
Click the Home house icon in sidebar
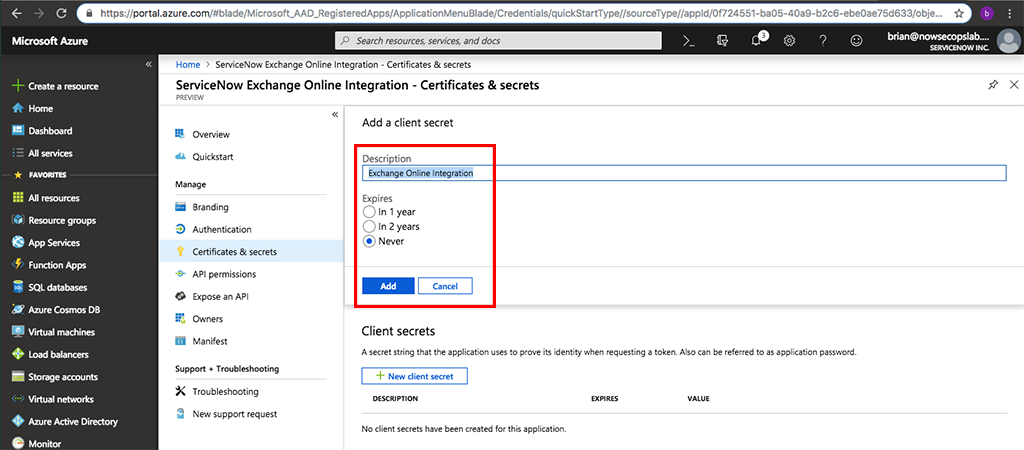point(18,108)
